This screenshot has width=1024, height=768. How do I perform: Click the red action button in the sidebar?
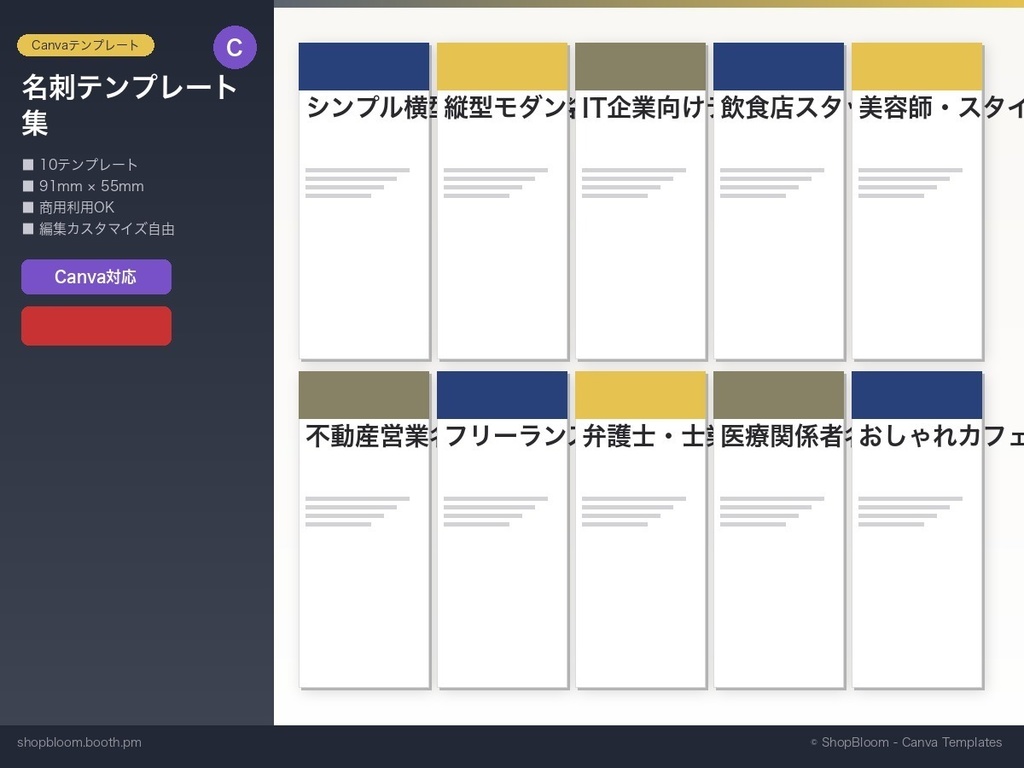[96, 326]
